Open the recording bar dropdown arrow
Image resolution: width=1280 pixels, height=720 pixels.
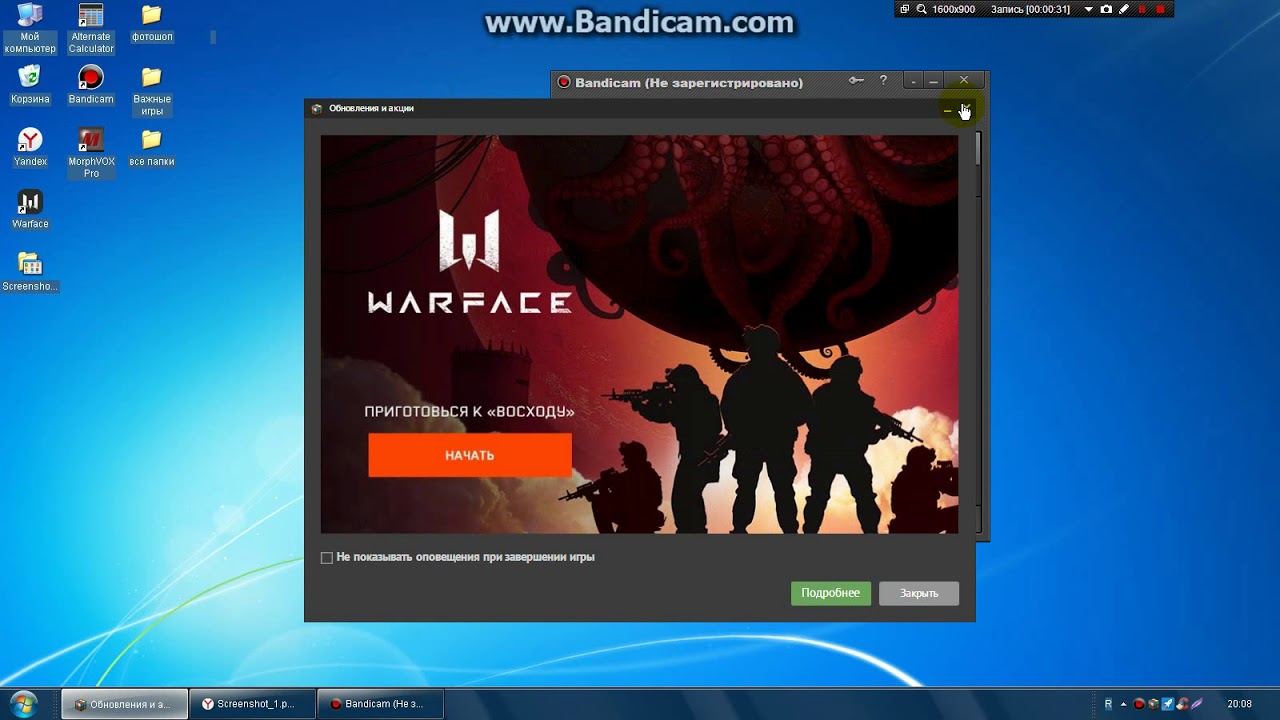[x=1089, y=9]
